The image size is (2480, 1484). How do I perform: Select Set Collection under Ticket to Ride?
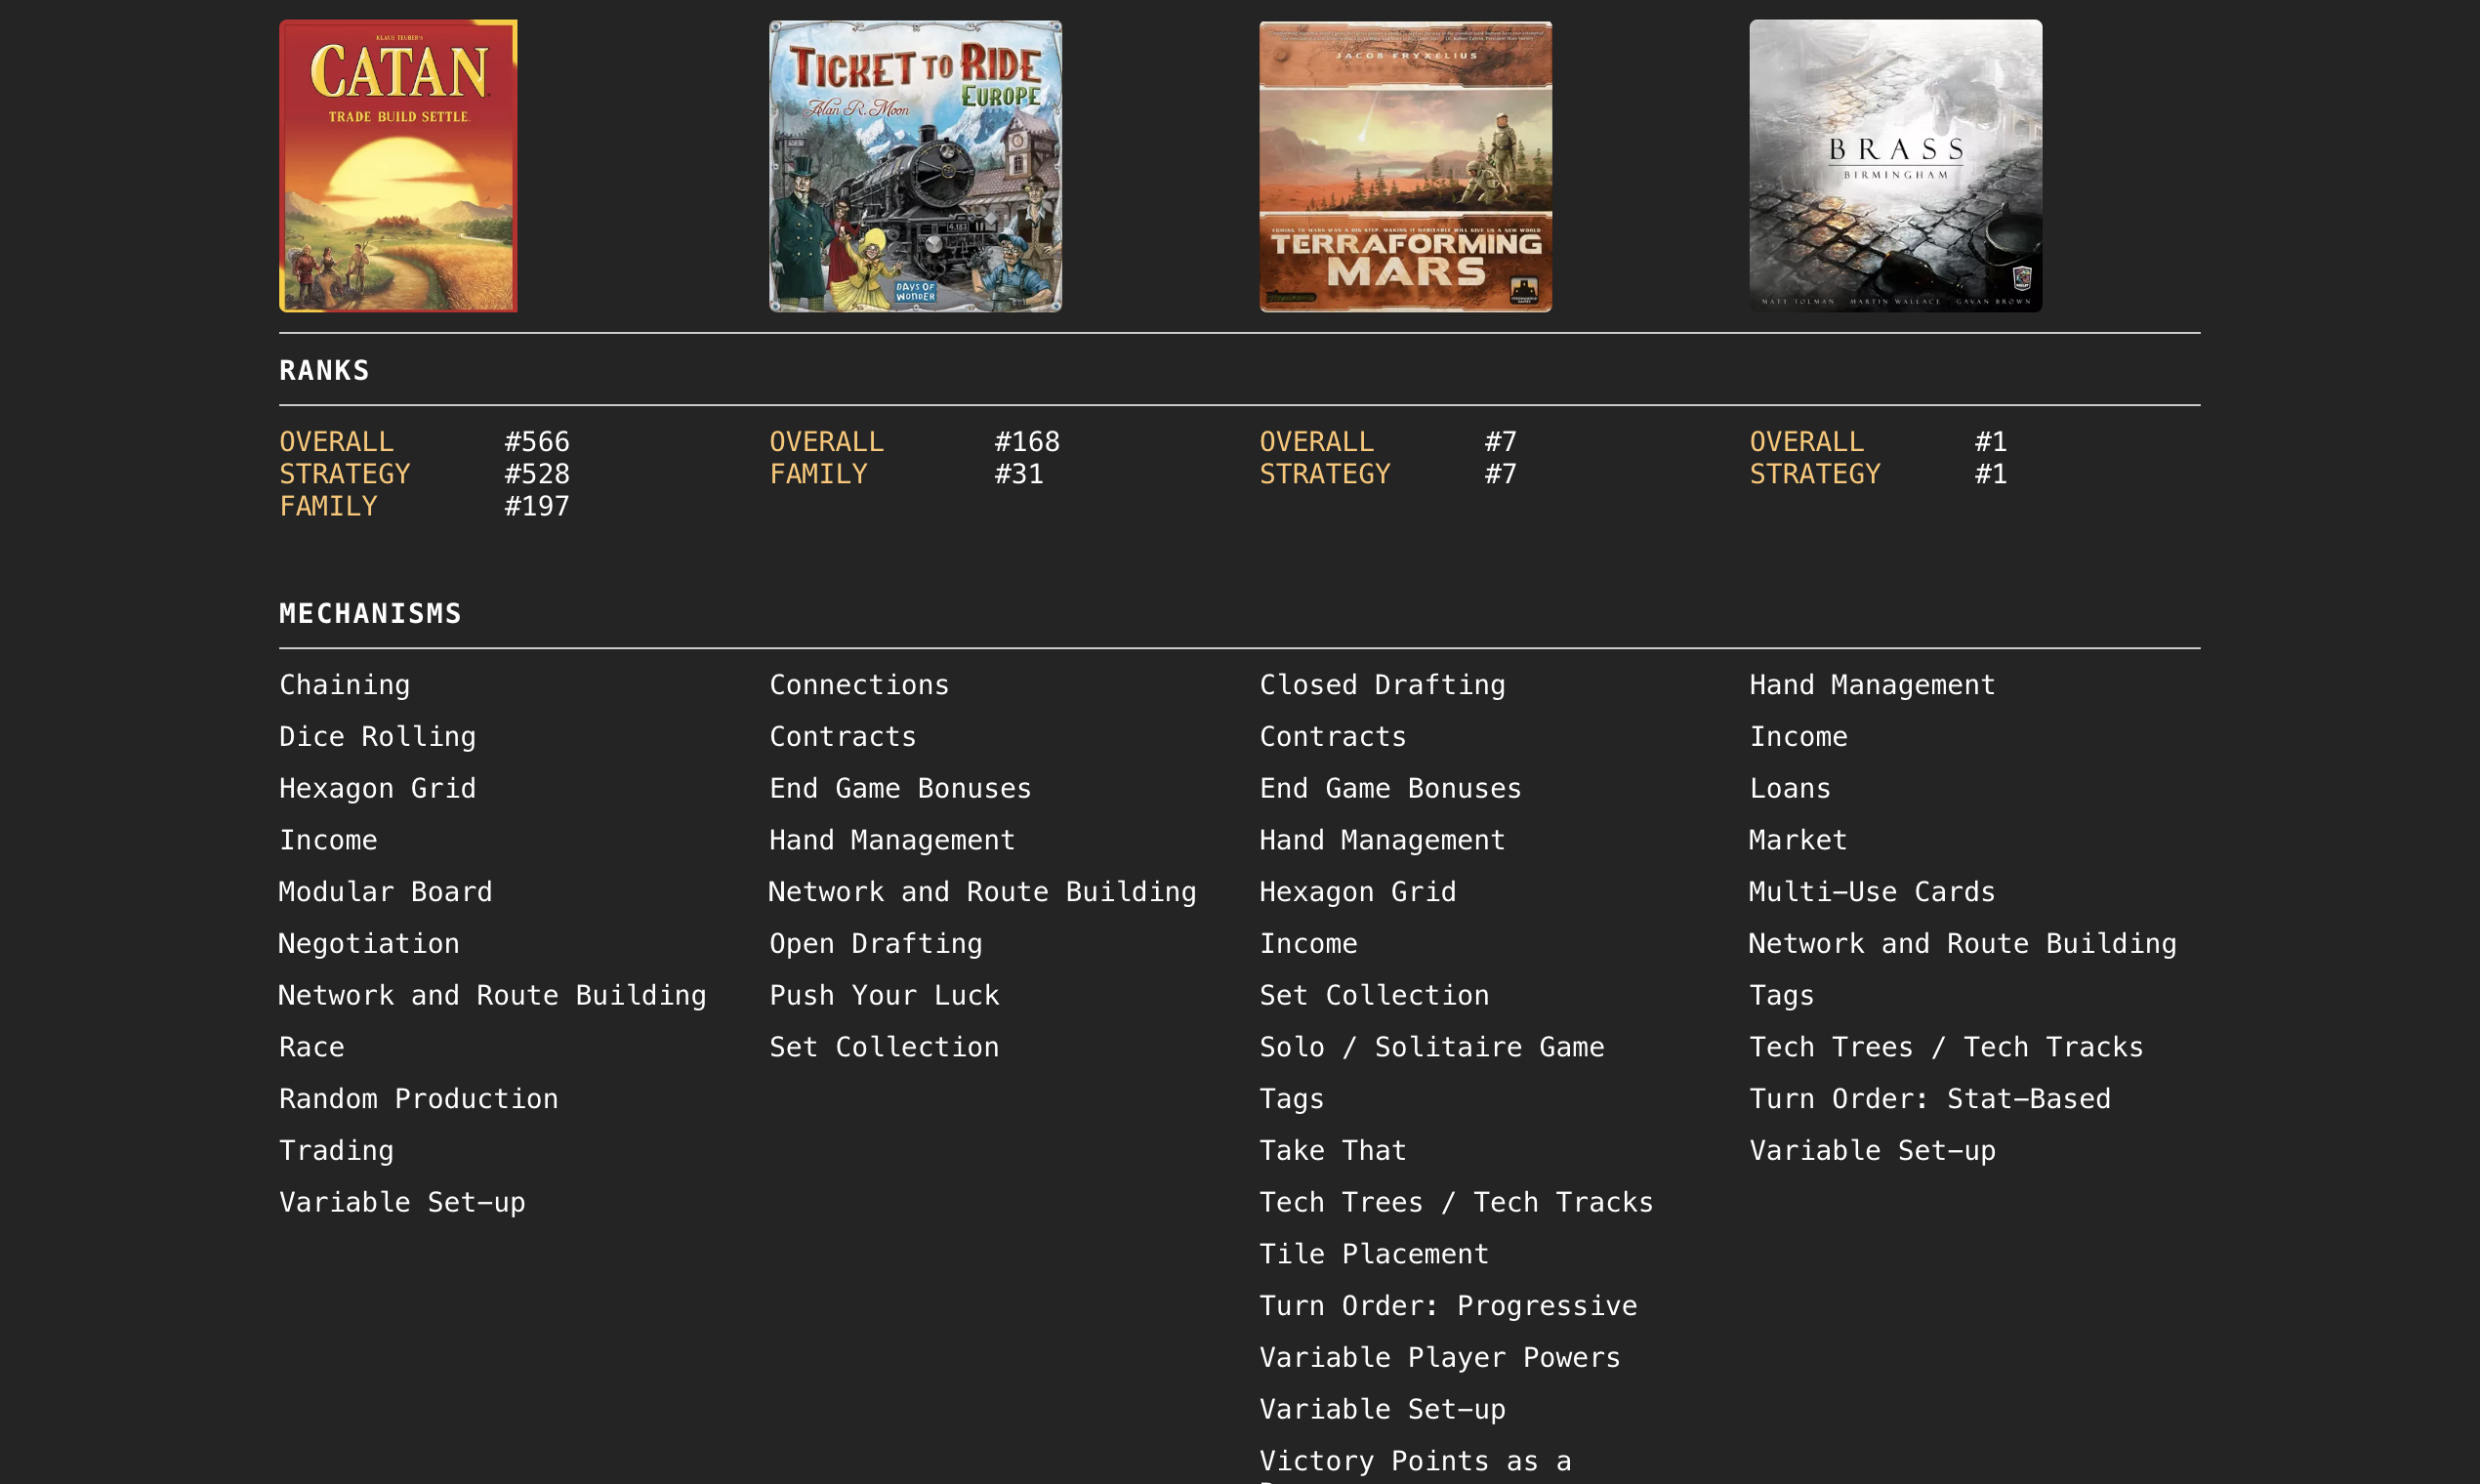(884, 1048)
